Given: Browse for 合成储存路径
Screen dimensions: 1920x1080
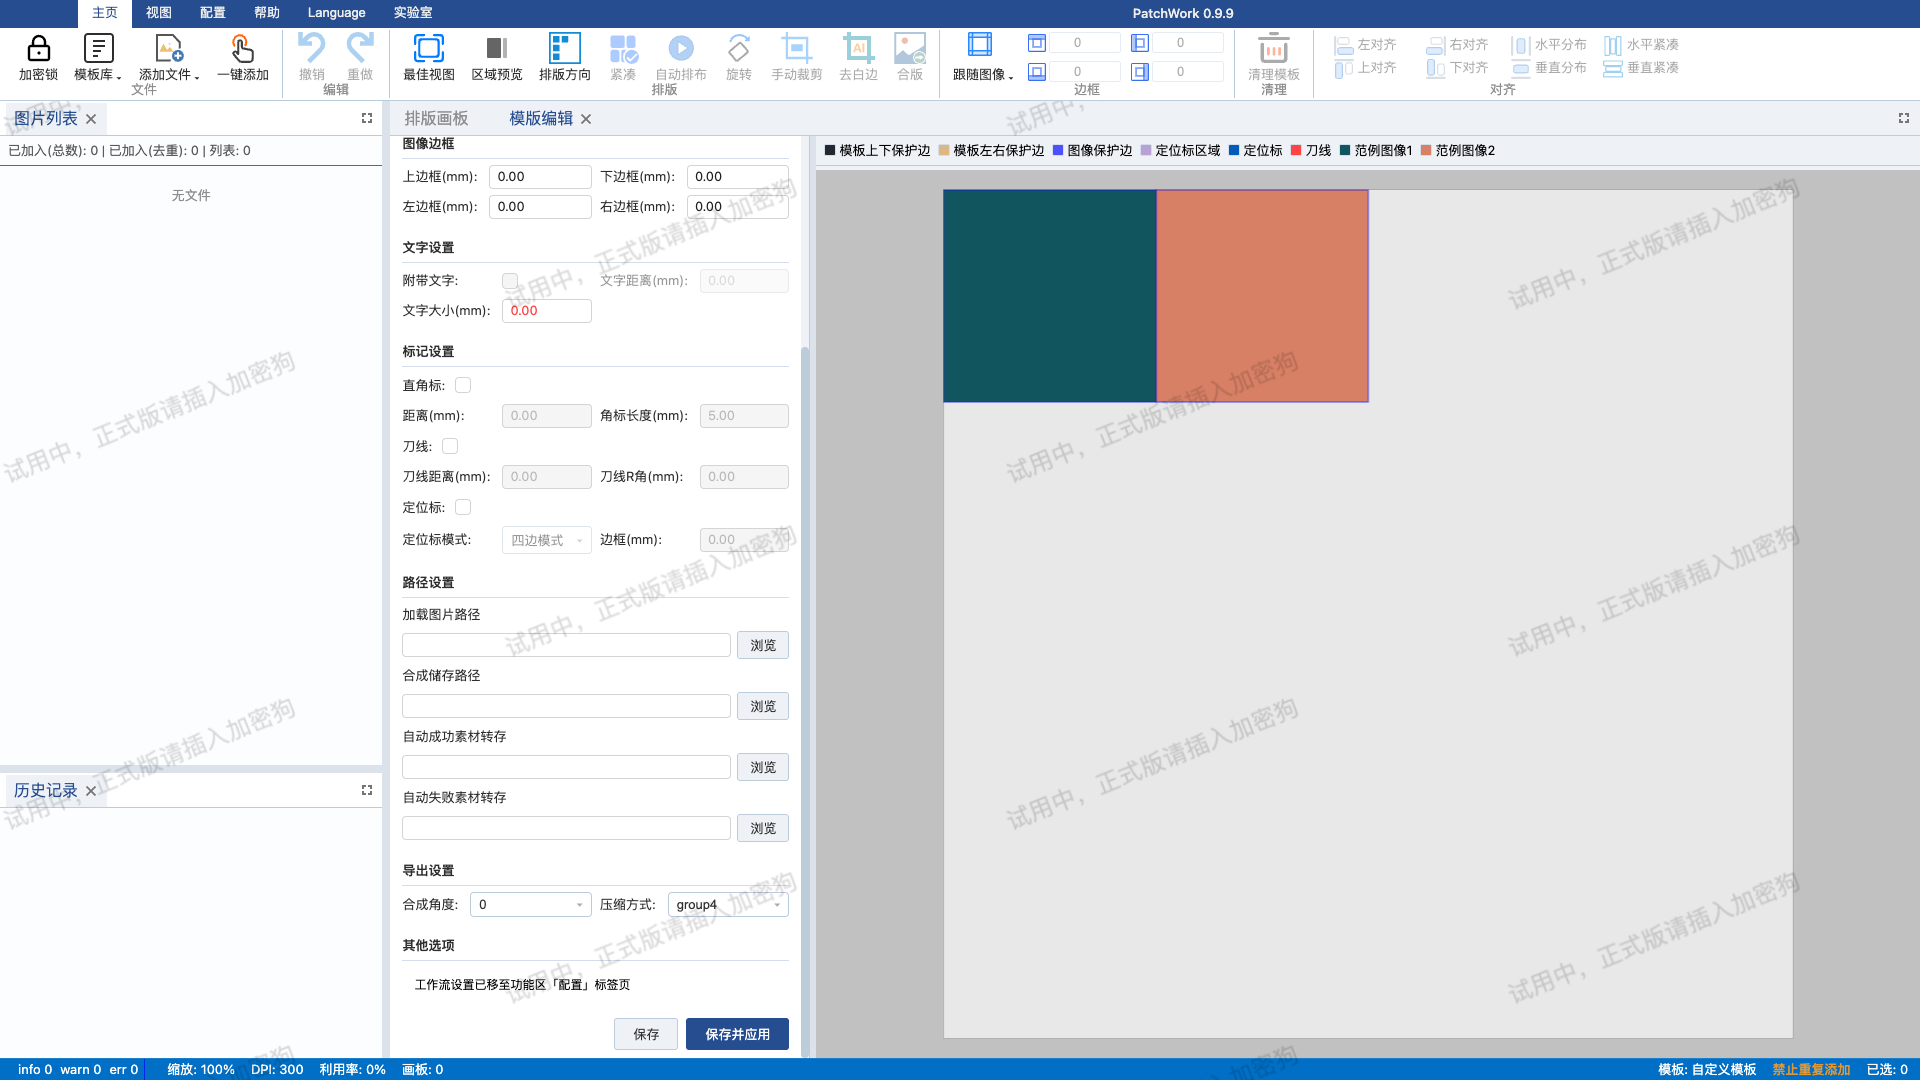Looking at the screenshot, I should click(x=763, y=707).
